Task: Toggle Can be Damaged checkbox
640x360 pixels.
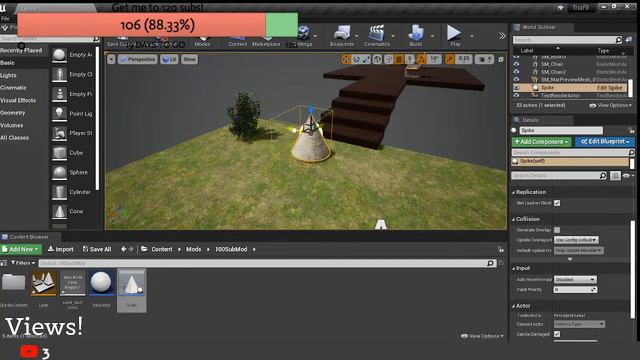Action: 557,334
